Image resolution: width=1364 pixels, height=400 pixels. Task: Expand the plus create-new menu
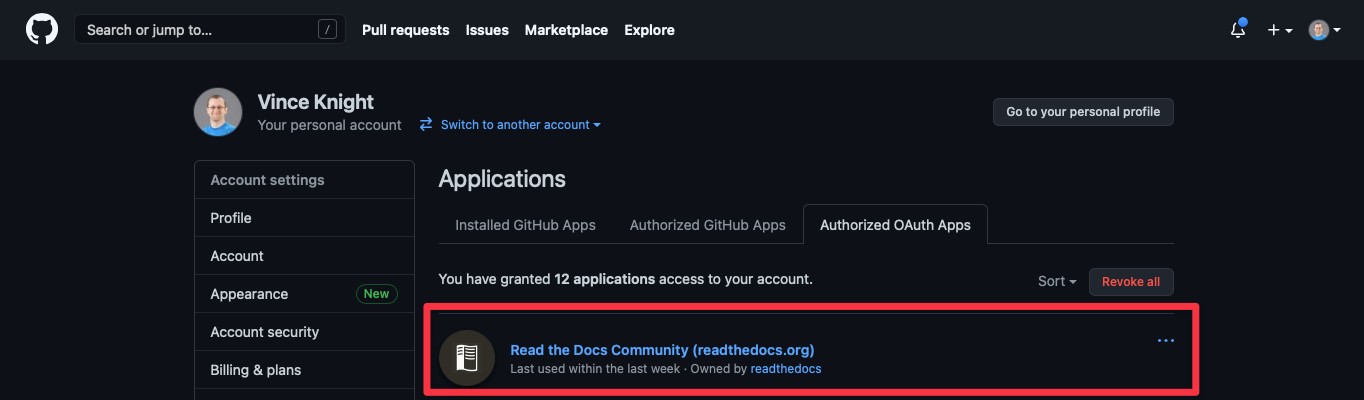tap(1280, 30)
